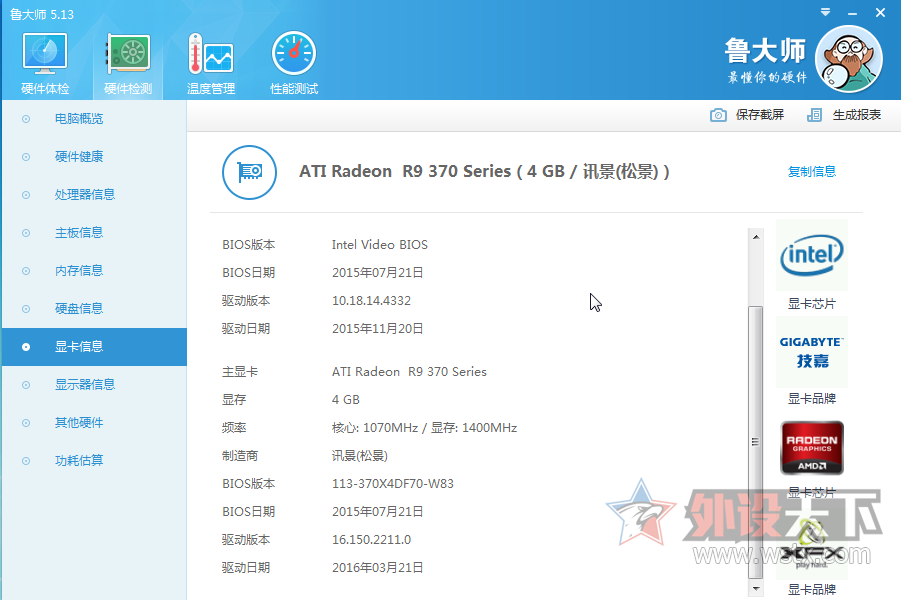Click the report icon beside 生成报表
Image resolution: width=901 pixels, height=600 pixels.
[814, 115]
